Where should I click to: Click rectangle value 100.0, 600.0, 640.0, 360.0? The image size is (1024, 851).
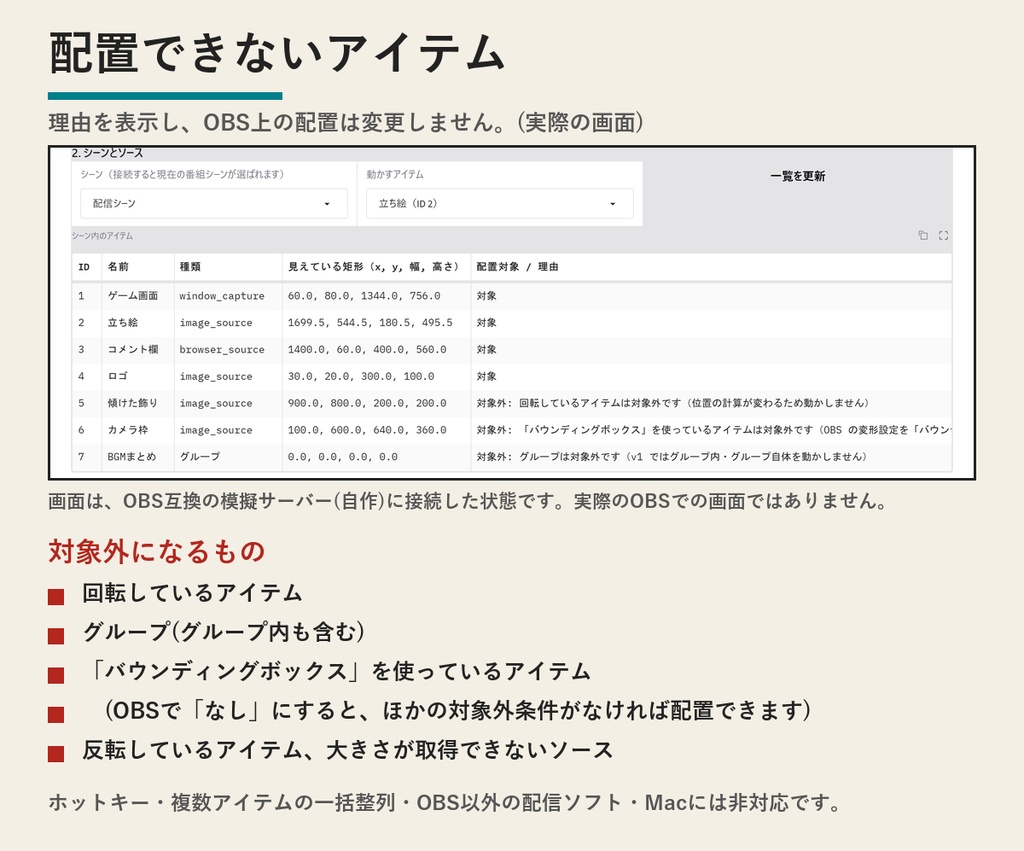click(x=376, y=430)
